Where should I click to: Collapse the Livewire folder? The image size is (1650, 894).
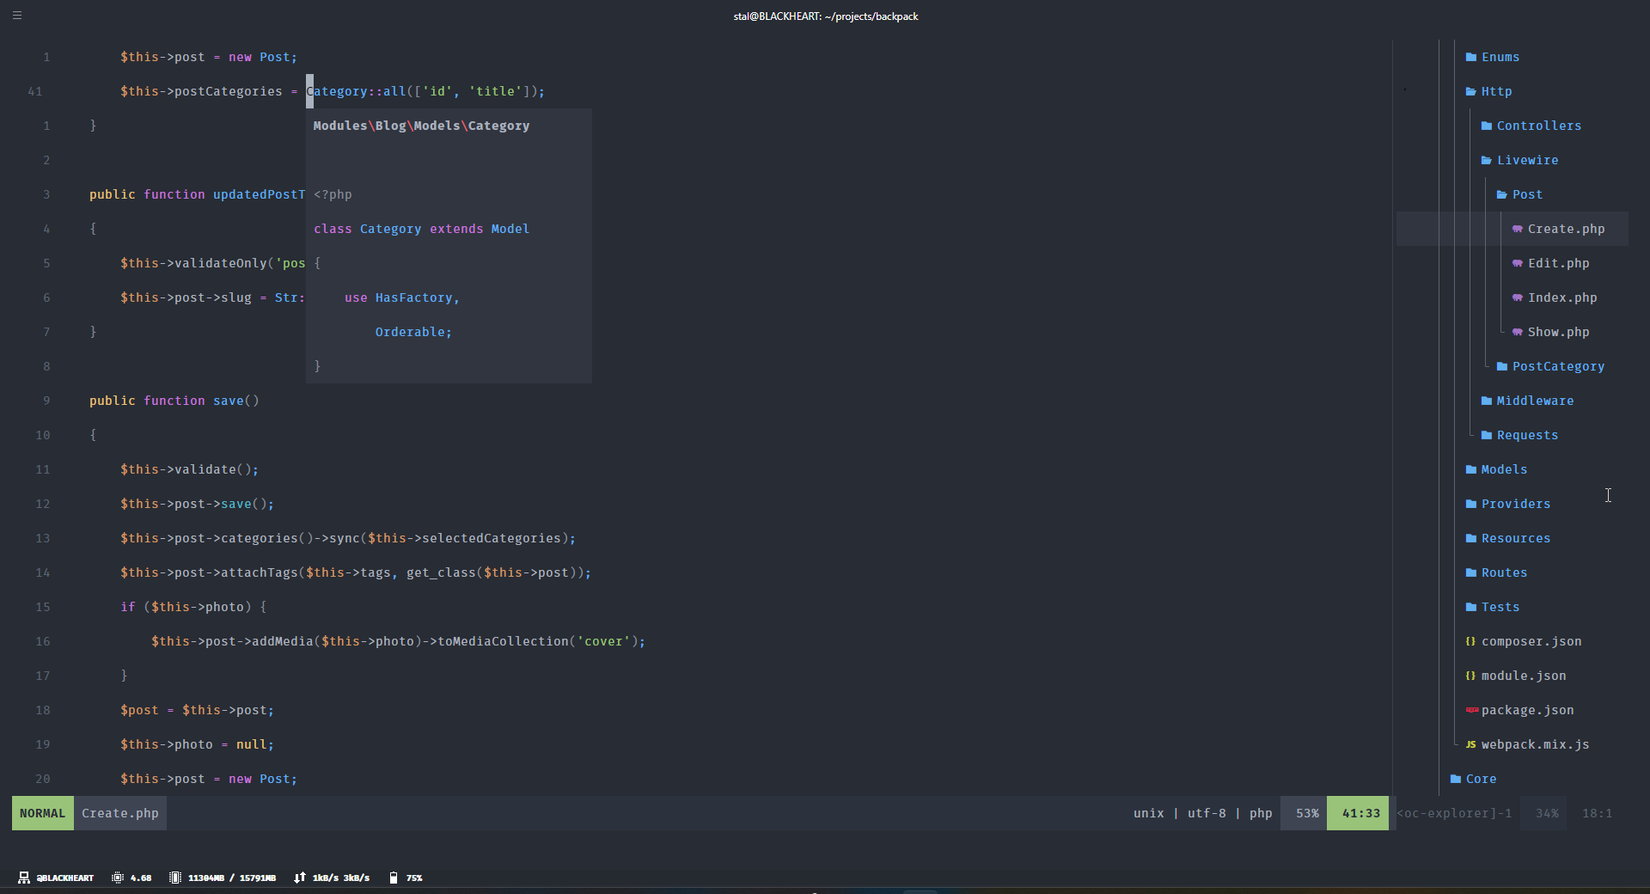[1526, 160]
